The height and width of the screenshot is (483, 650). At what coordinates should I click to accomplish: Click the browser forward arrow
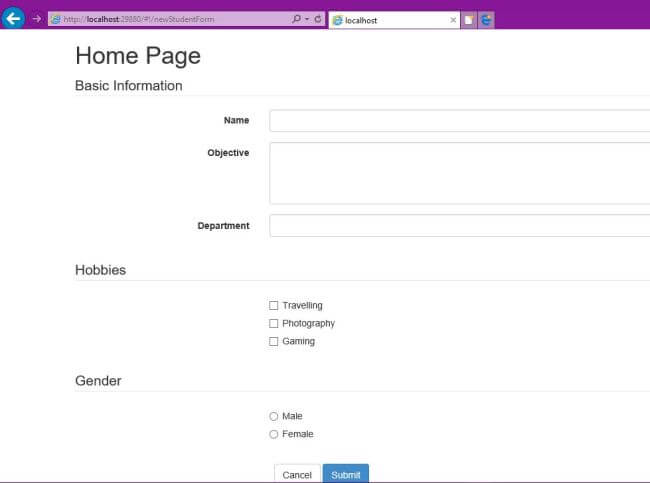(x=37, y=19)
